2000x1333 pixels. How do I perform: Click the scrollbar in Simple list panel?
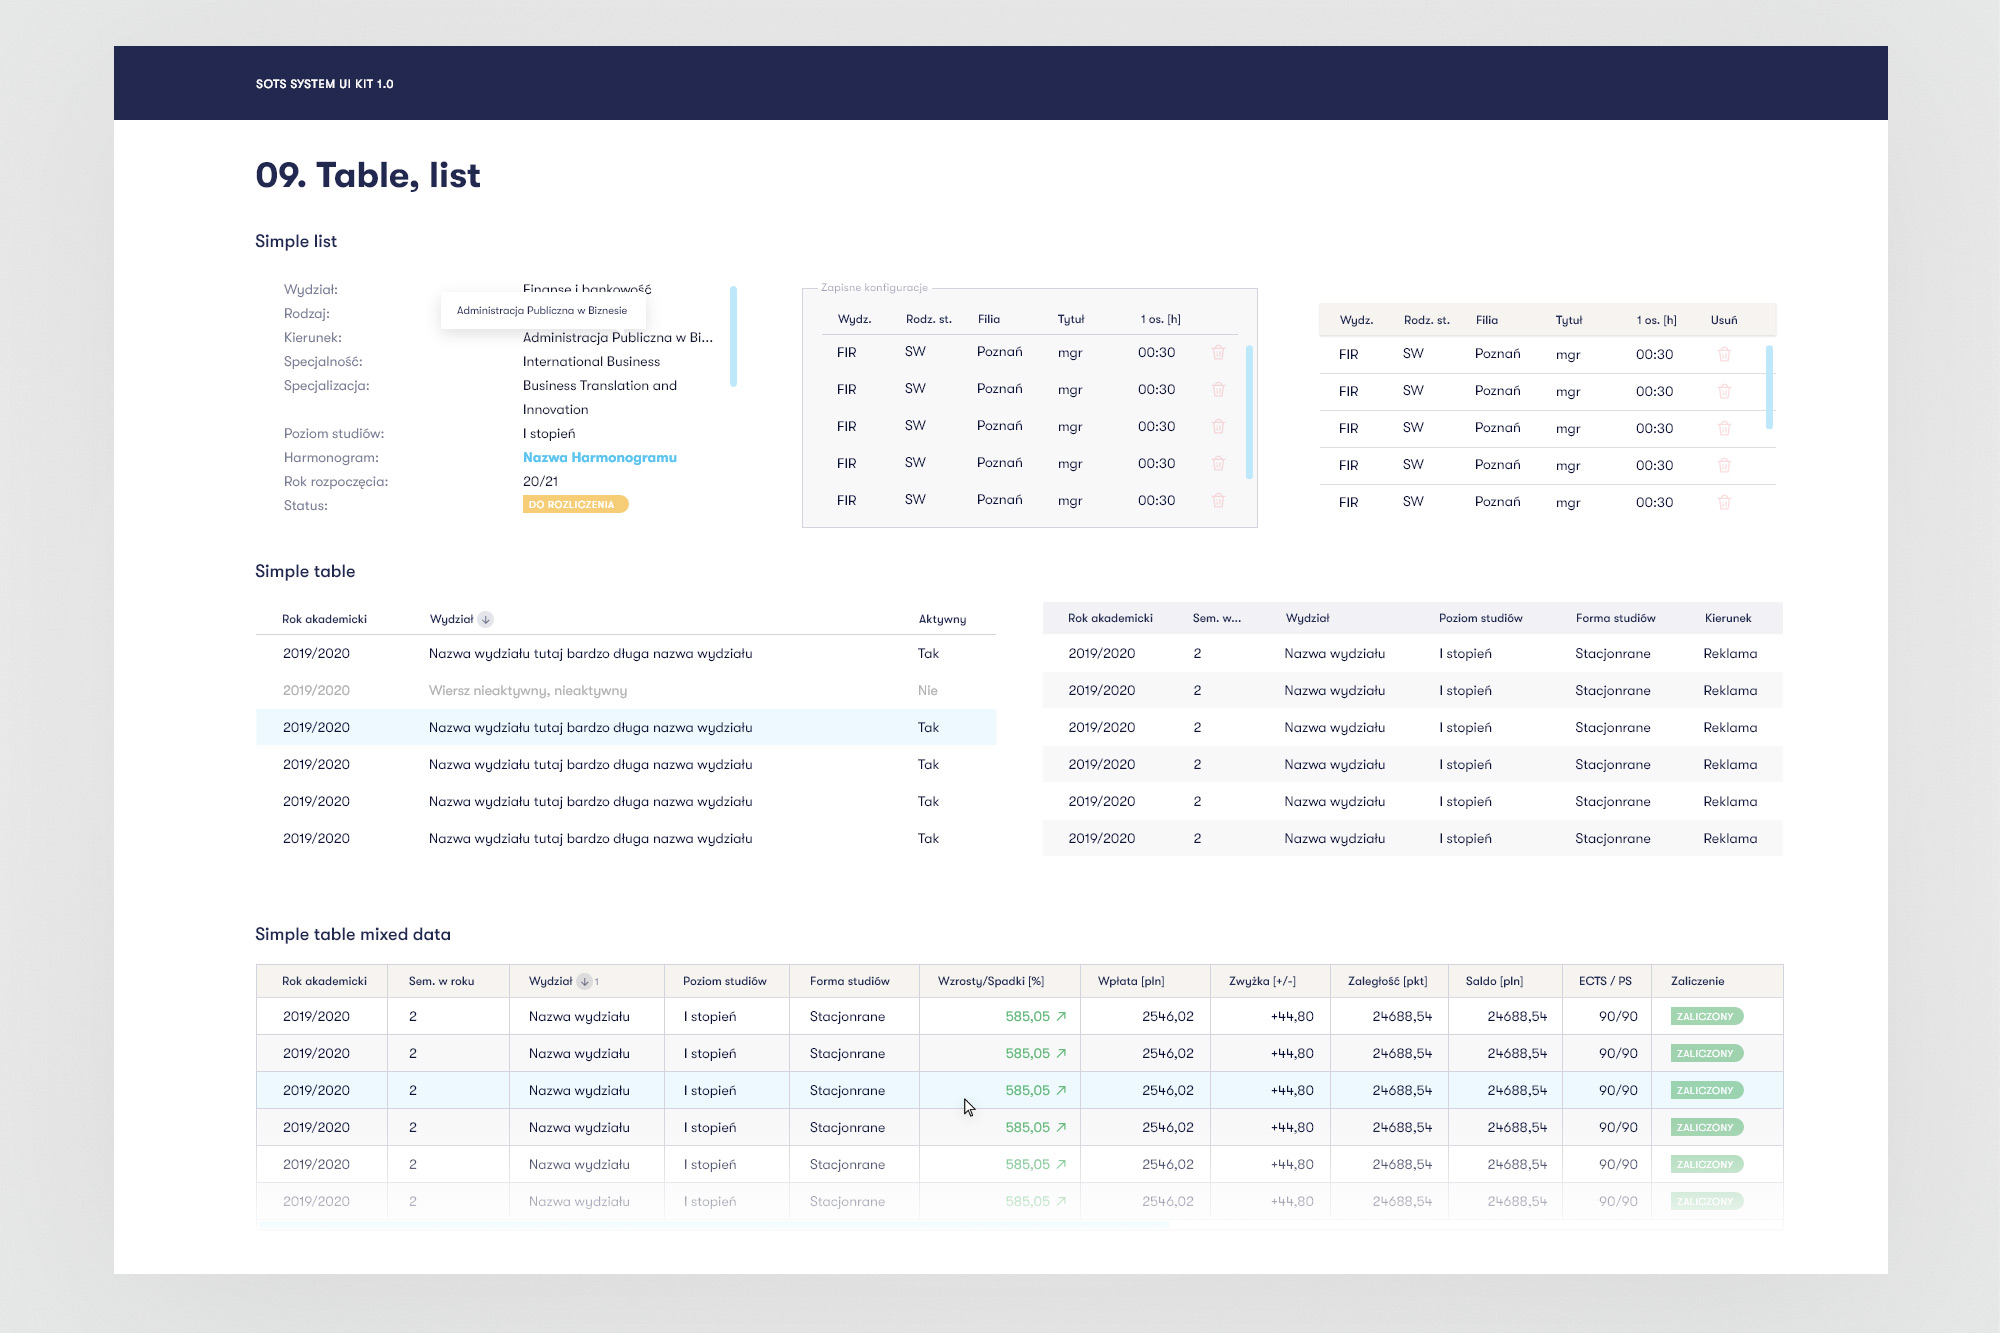point(733,336)
